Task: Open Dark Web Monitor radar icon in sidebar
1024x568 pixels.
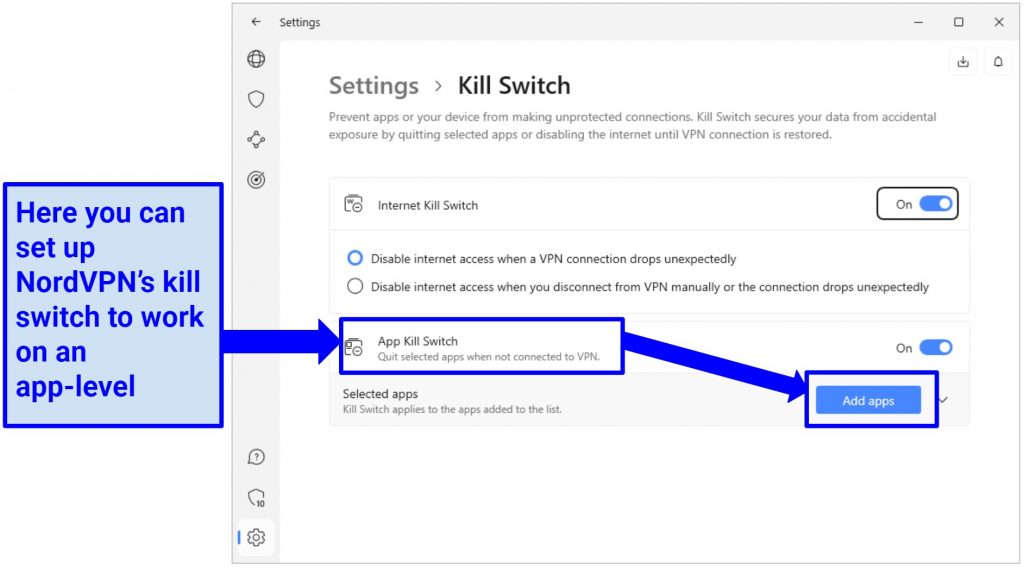Action: (256, 180)
